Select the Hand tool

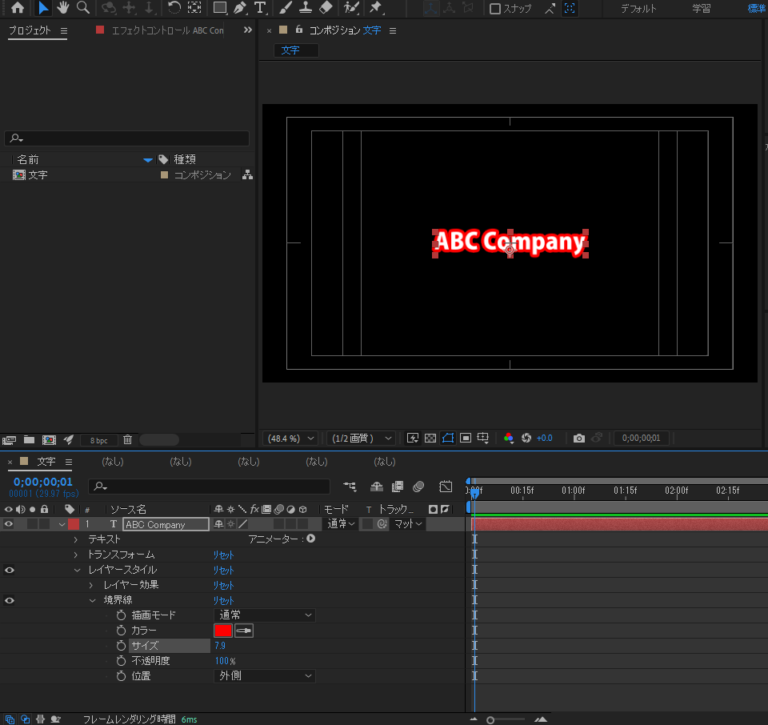point(63,8)
